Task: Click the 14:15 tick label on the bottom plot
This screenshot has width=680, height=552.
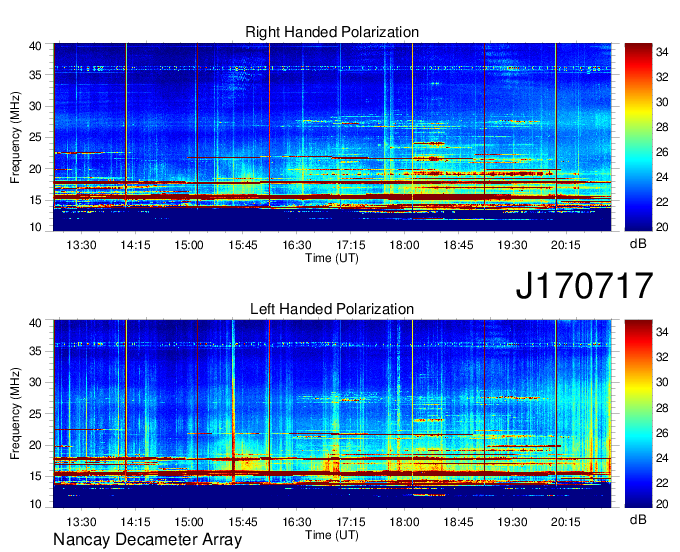Action: pyautogui.click(x=135, y=522)
